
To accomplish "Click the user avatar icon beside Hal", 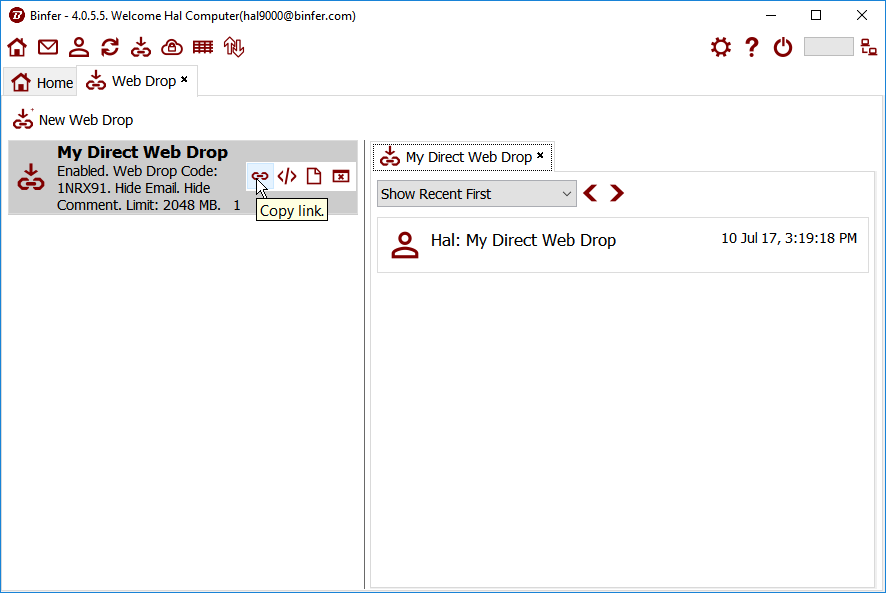I will [x=405, y=245].
